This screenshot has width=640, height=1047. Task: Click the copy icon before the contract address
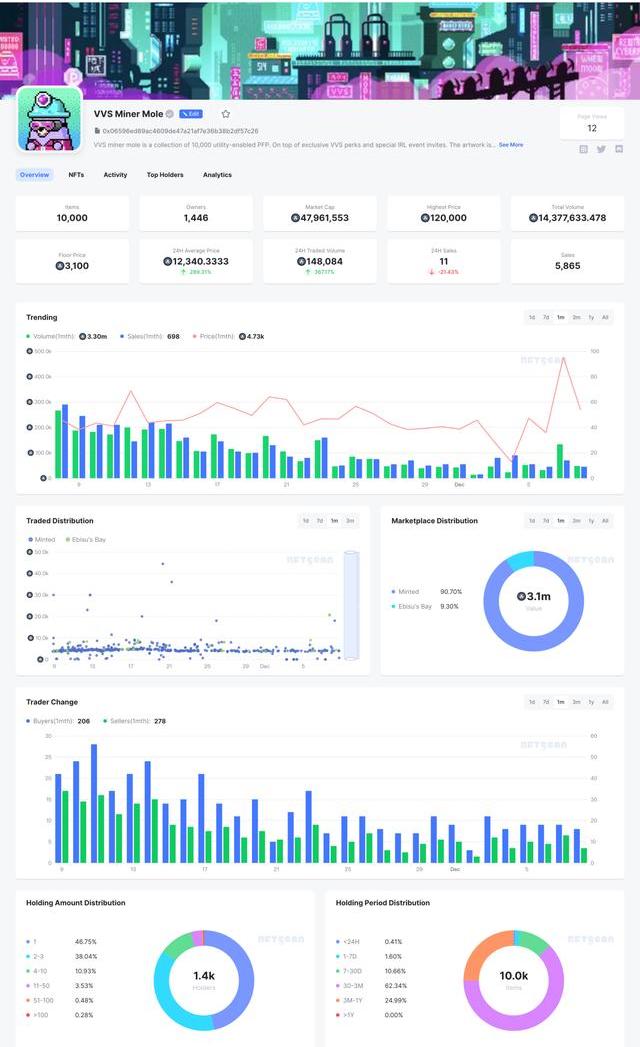pyautogui.click(x=97, y=131)
